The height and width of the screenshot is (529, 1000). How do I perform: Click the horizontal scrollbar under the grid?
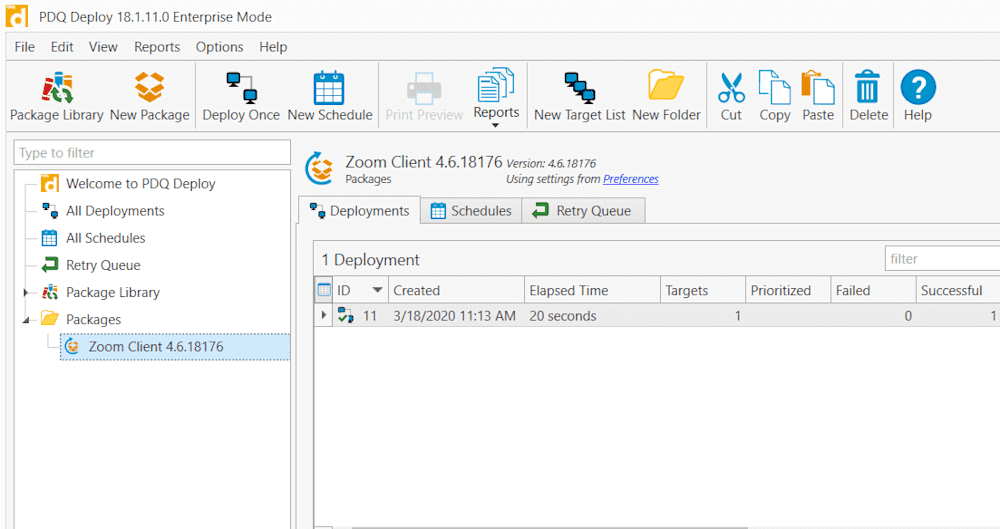coord(548,527)
